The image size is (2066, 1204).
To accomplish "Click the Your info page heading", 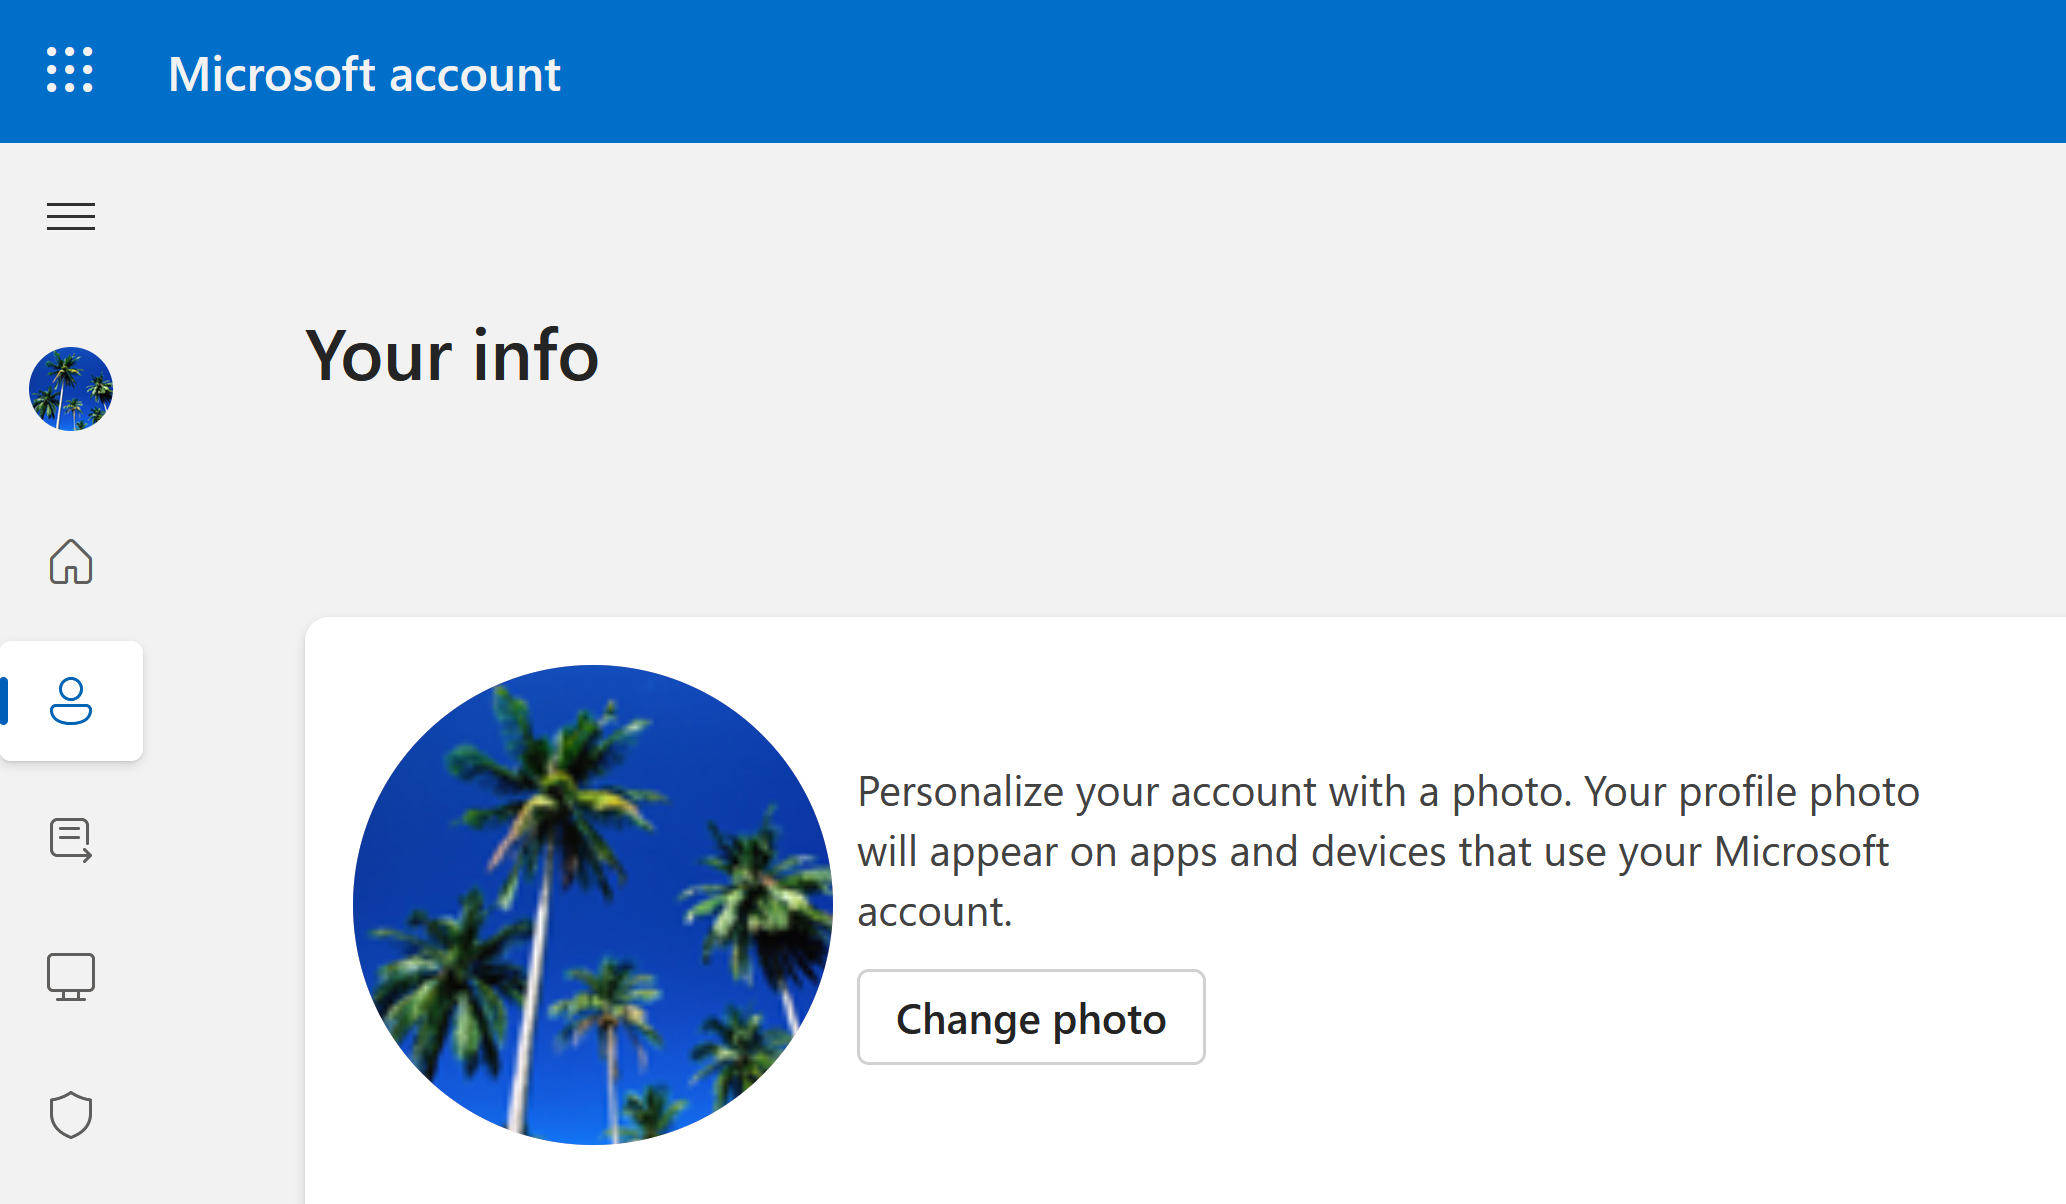I will tap(452, 355).
